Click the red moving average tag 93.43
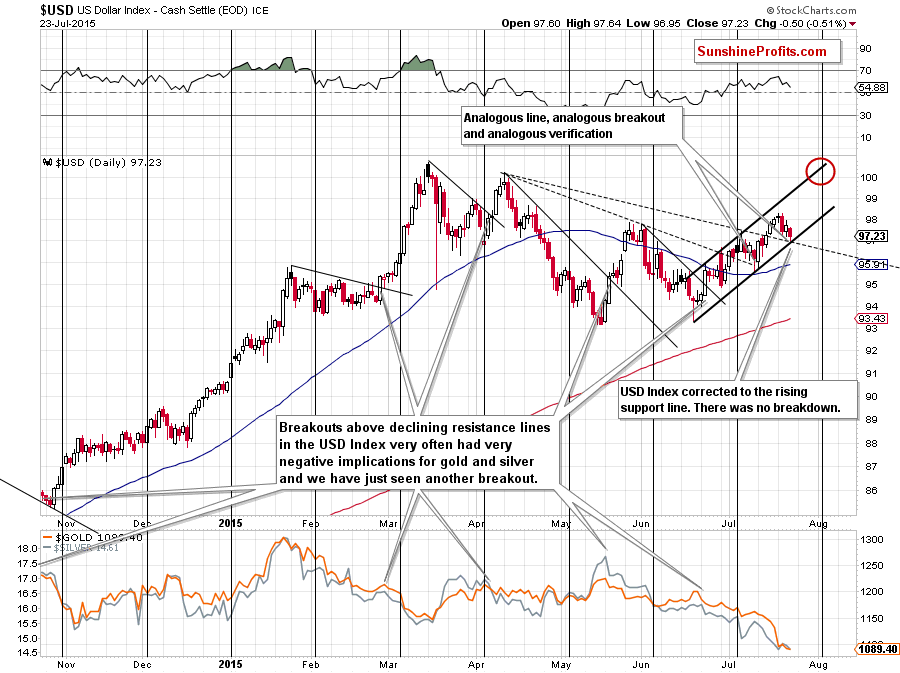Image resolution: width=900 pixels, height=673 pixels. coord(872,318)
